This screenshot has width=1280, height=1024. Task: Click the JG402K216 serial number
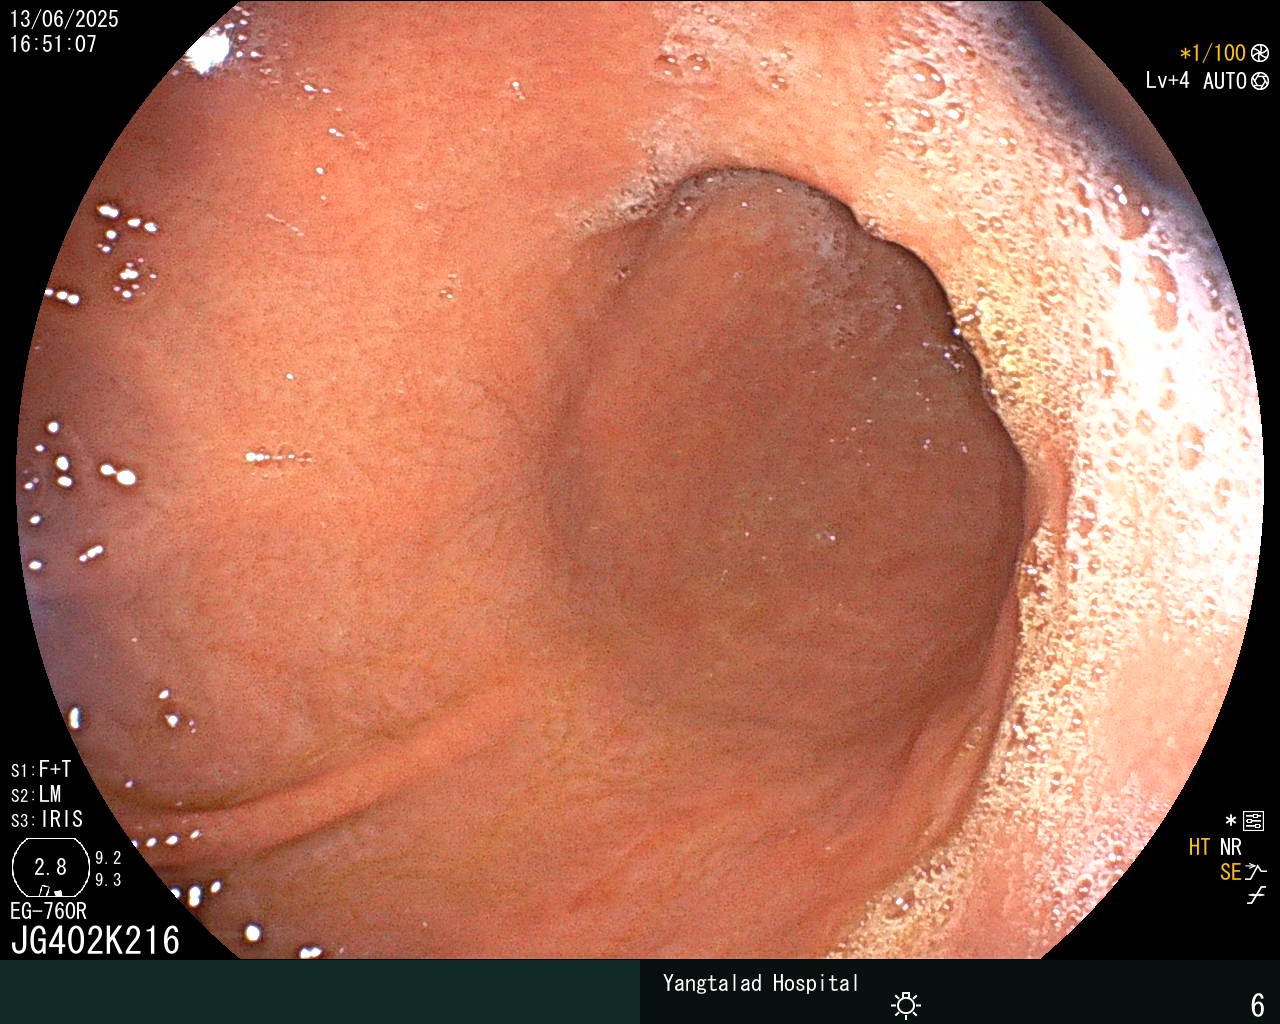[x=95, y=940]
